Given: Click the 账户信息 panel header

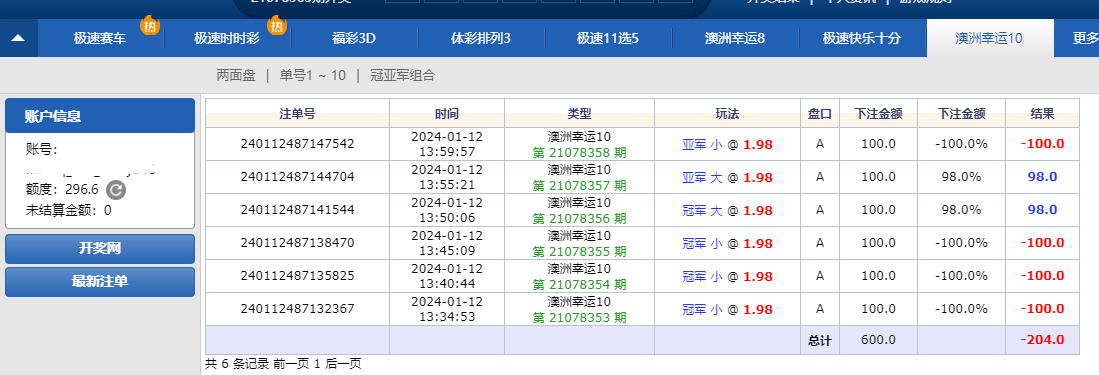Looking at the screenshot, I should [x=100, y=116].
